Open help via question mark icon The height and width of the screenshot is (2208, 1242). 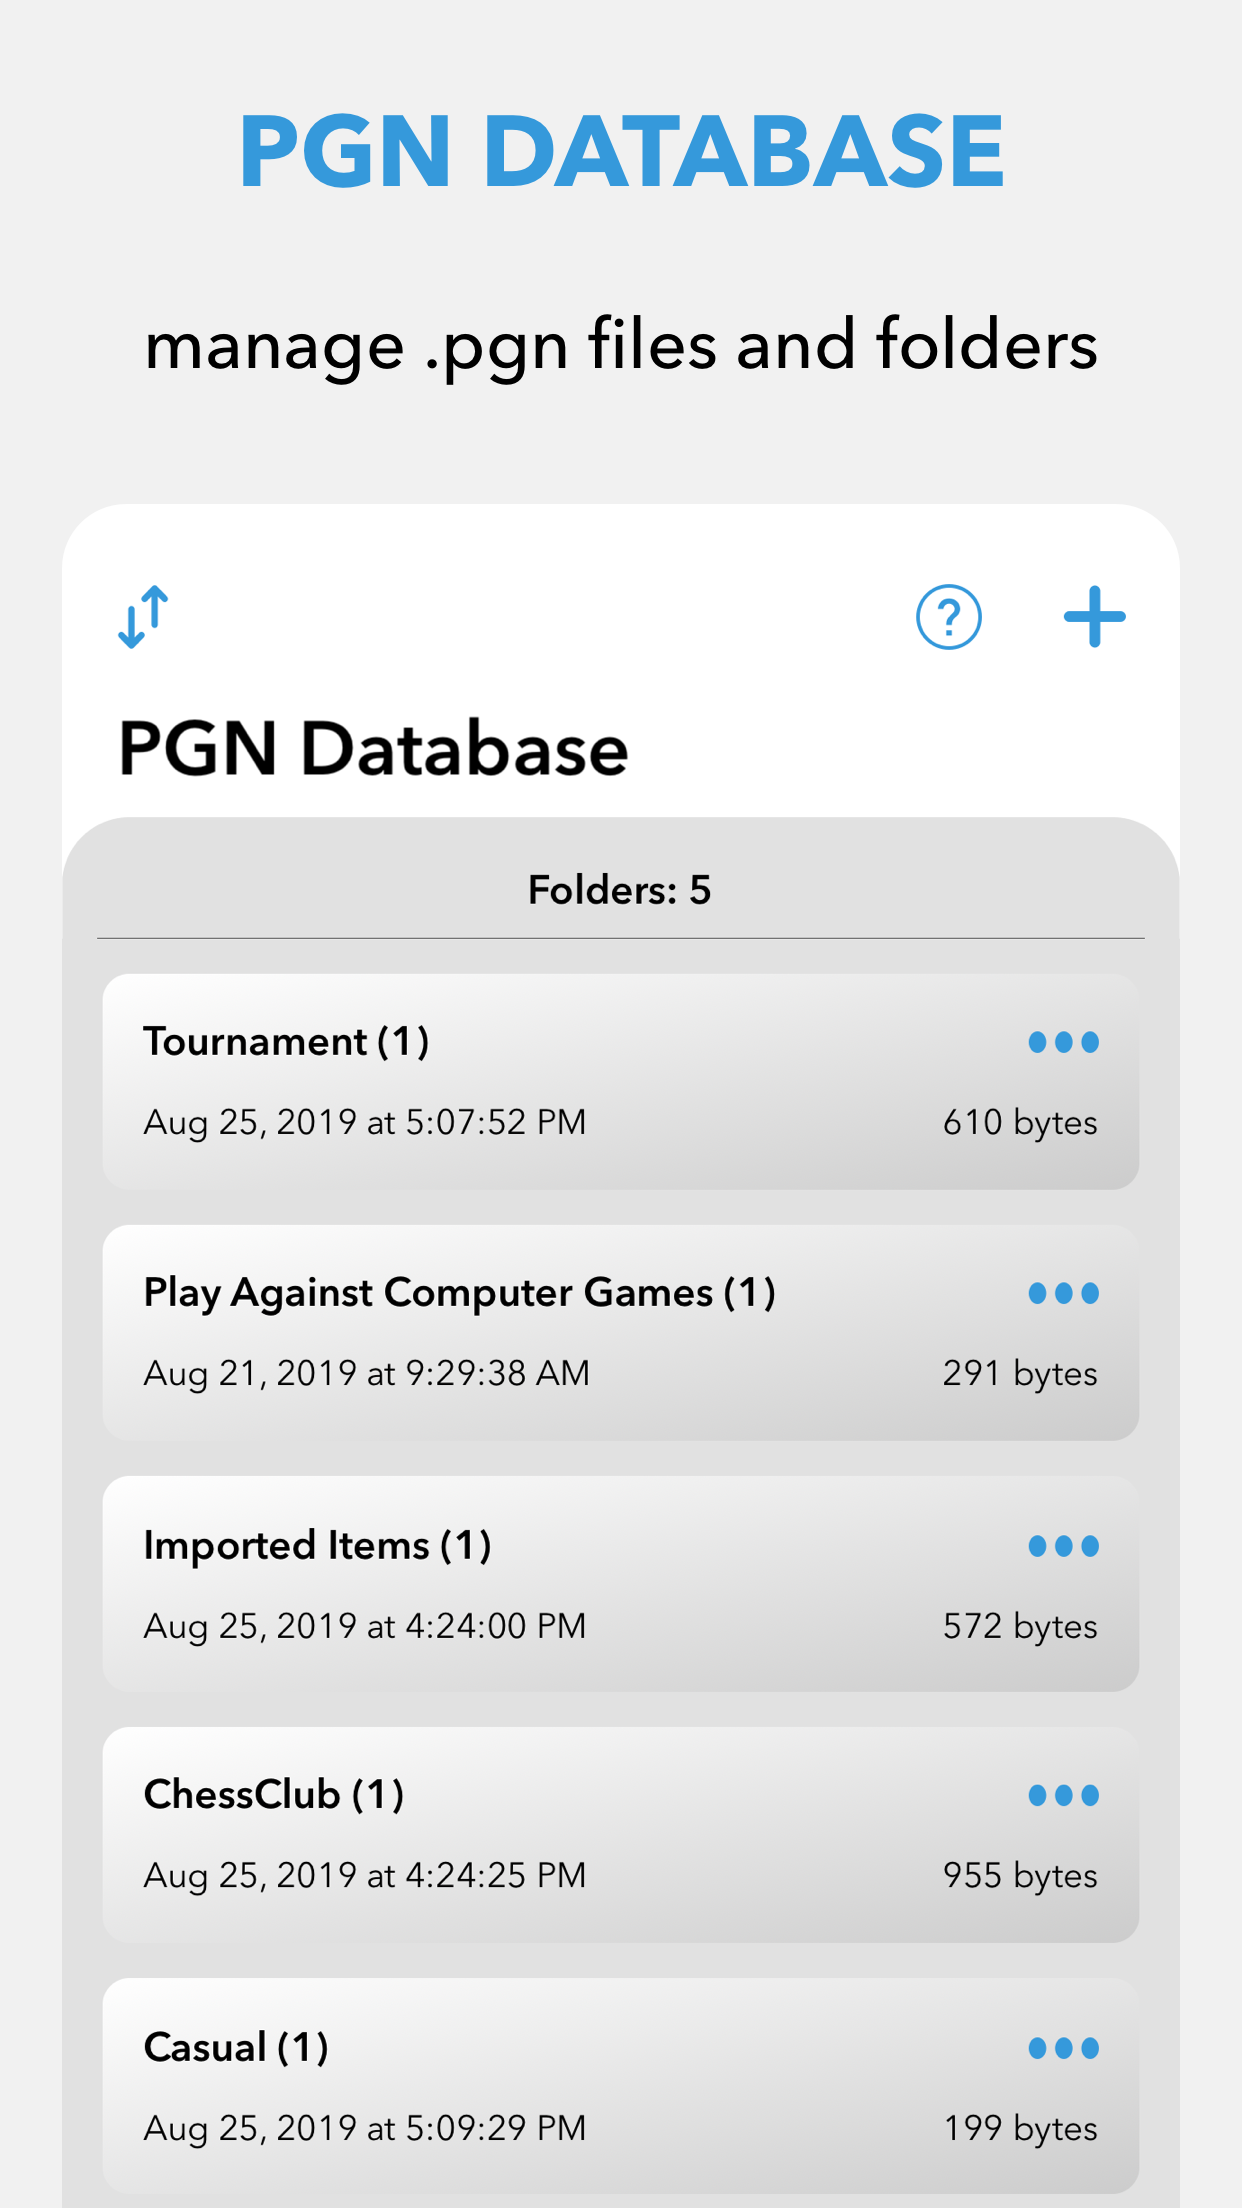(948, 617)
